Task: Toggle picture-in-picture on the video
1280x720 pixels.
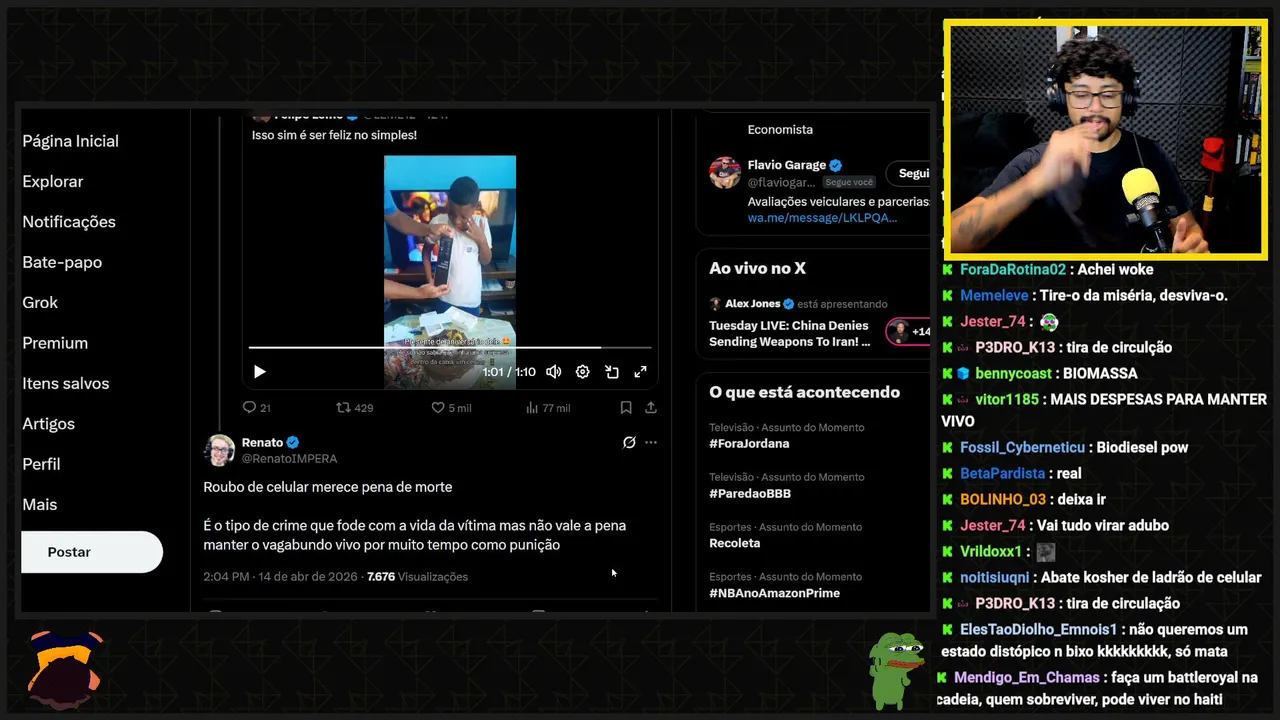Action: tap(612, 372)
